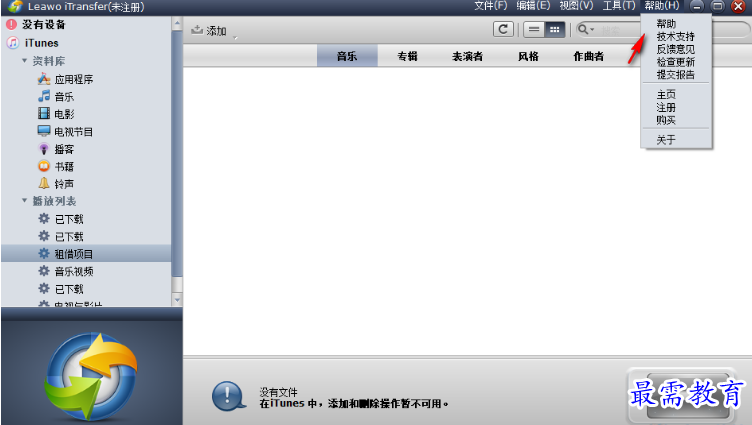Click Leawo iTransfer title bar app icon
The width and height of the screenshot is (752, 425).
(14, 6)
